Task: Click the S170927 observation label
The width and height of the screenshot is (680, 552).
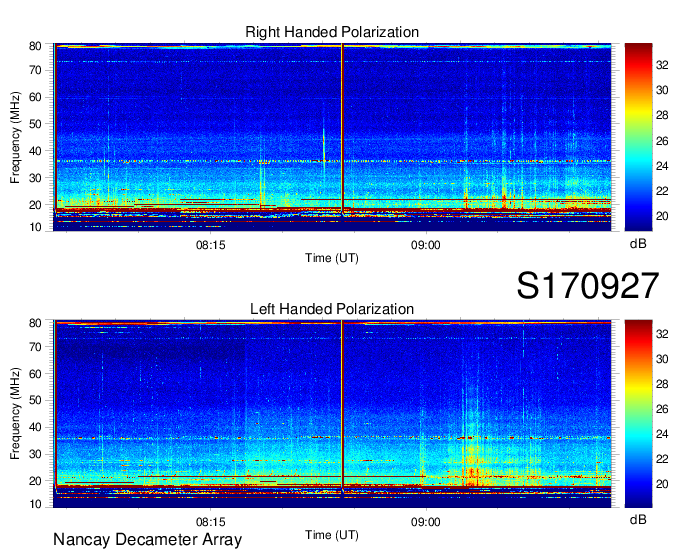Action: pos(588,285)
